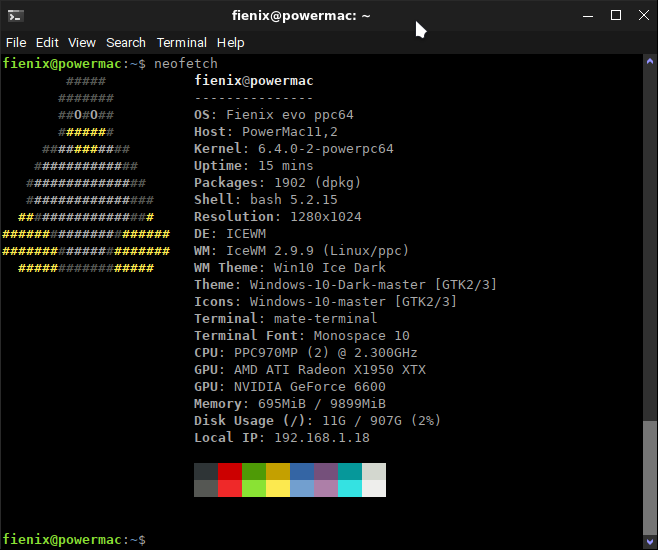Click the bold 'fienix@powermac' header in output
The image size is (658, 550).
click(254, 81)
